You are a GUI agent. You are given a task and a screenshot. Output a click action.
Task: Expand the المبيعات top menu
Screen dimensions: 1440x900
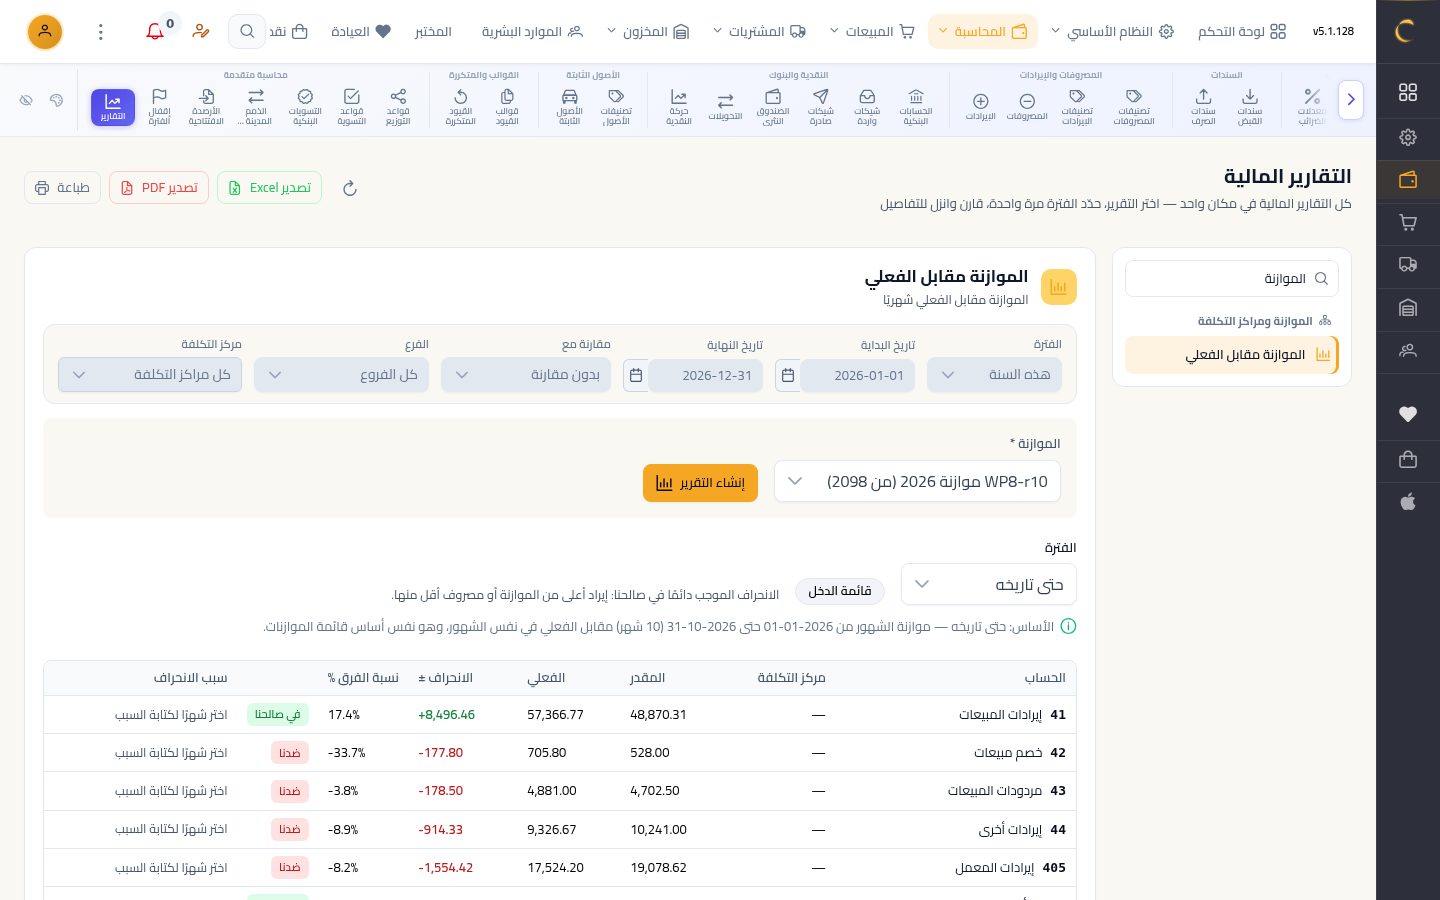click(872, 31)
